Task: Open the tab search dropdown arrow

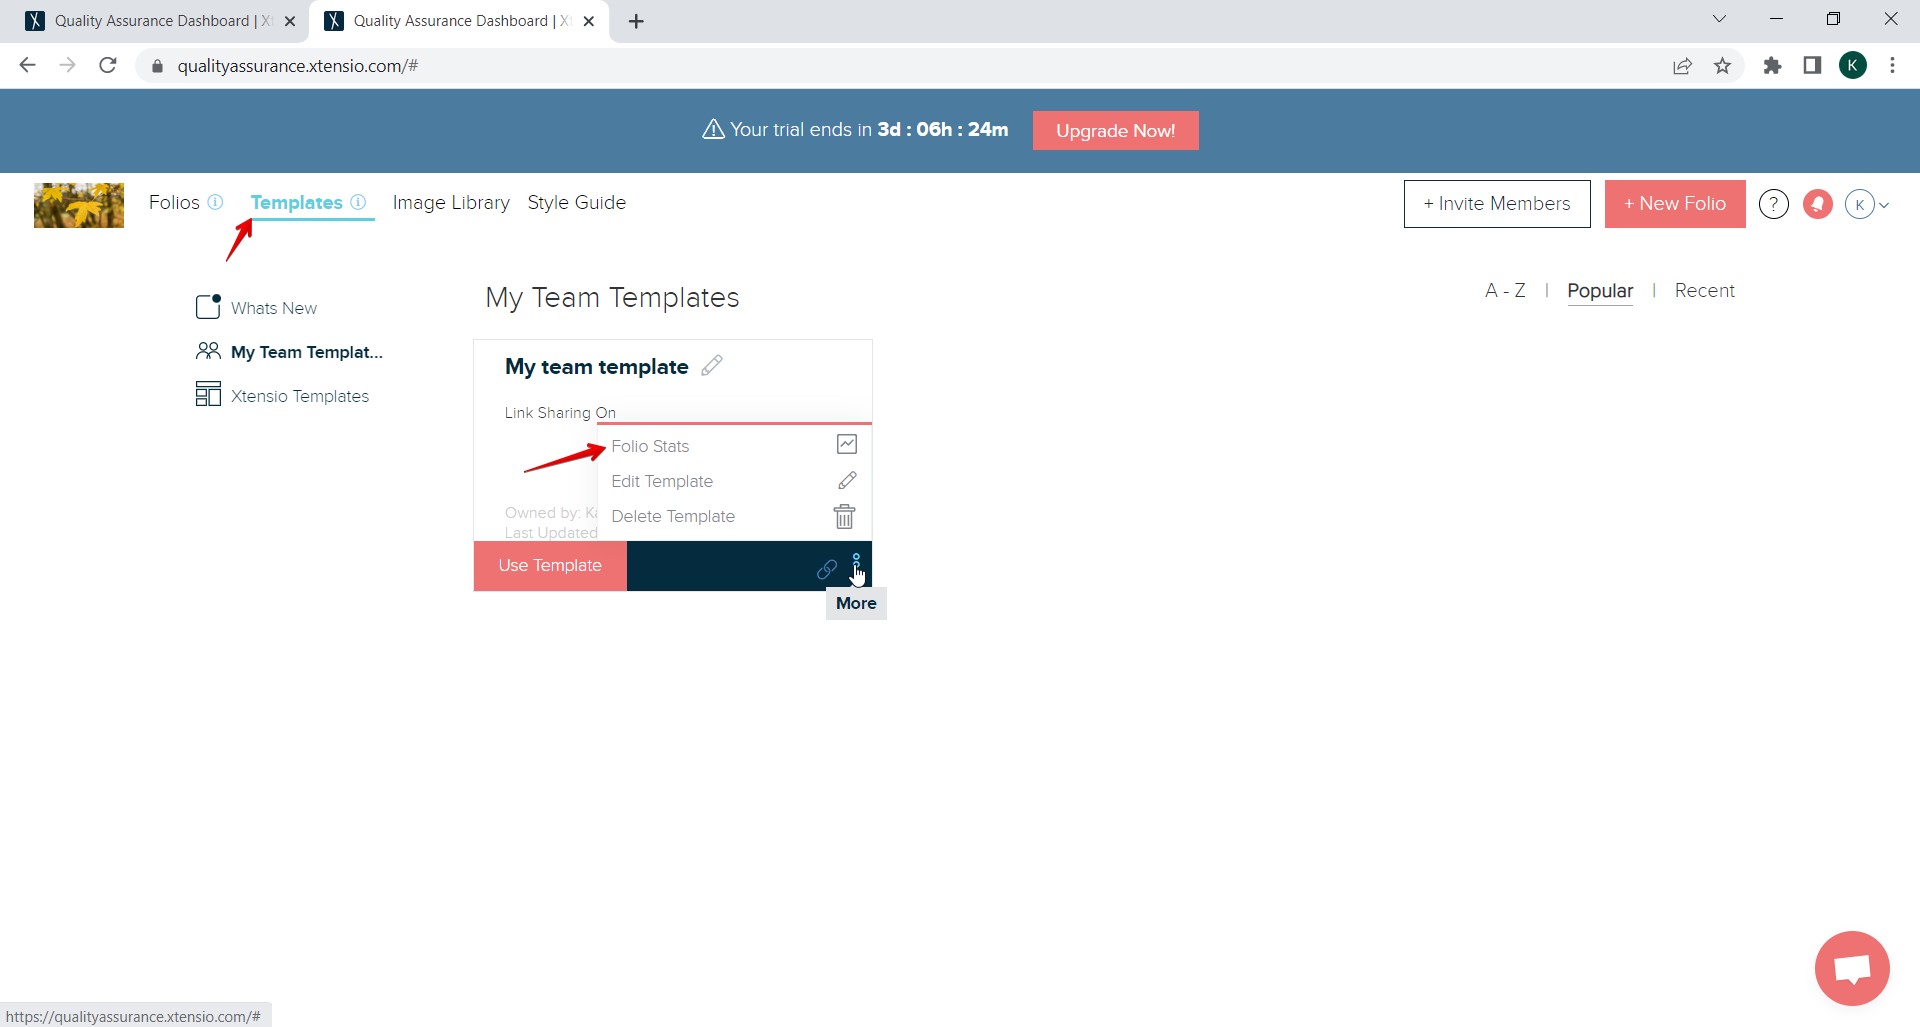Action: click(1719, 19)
